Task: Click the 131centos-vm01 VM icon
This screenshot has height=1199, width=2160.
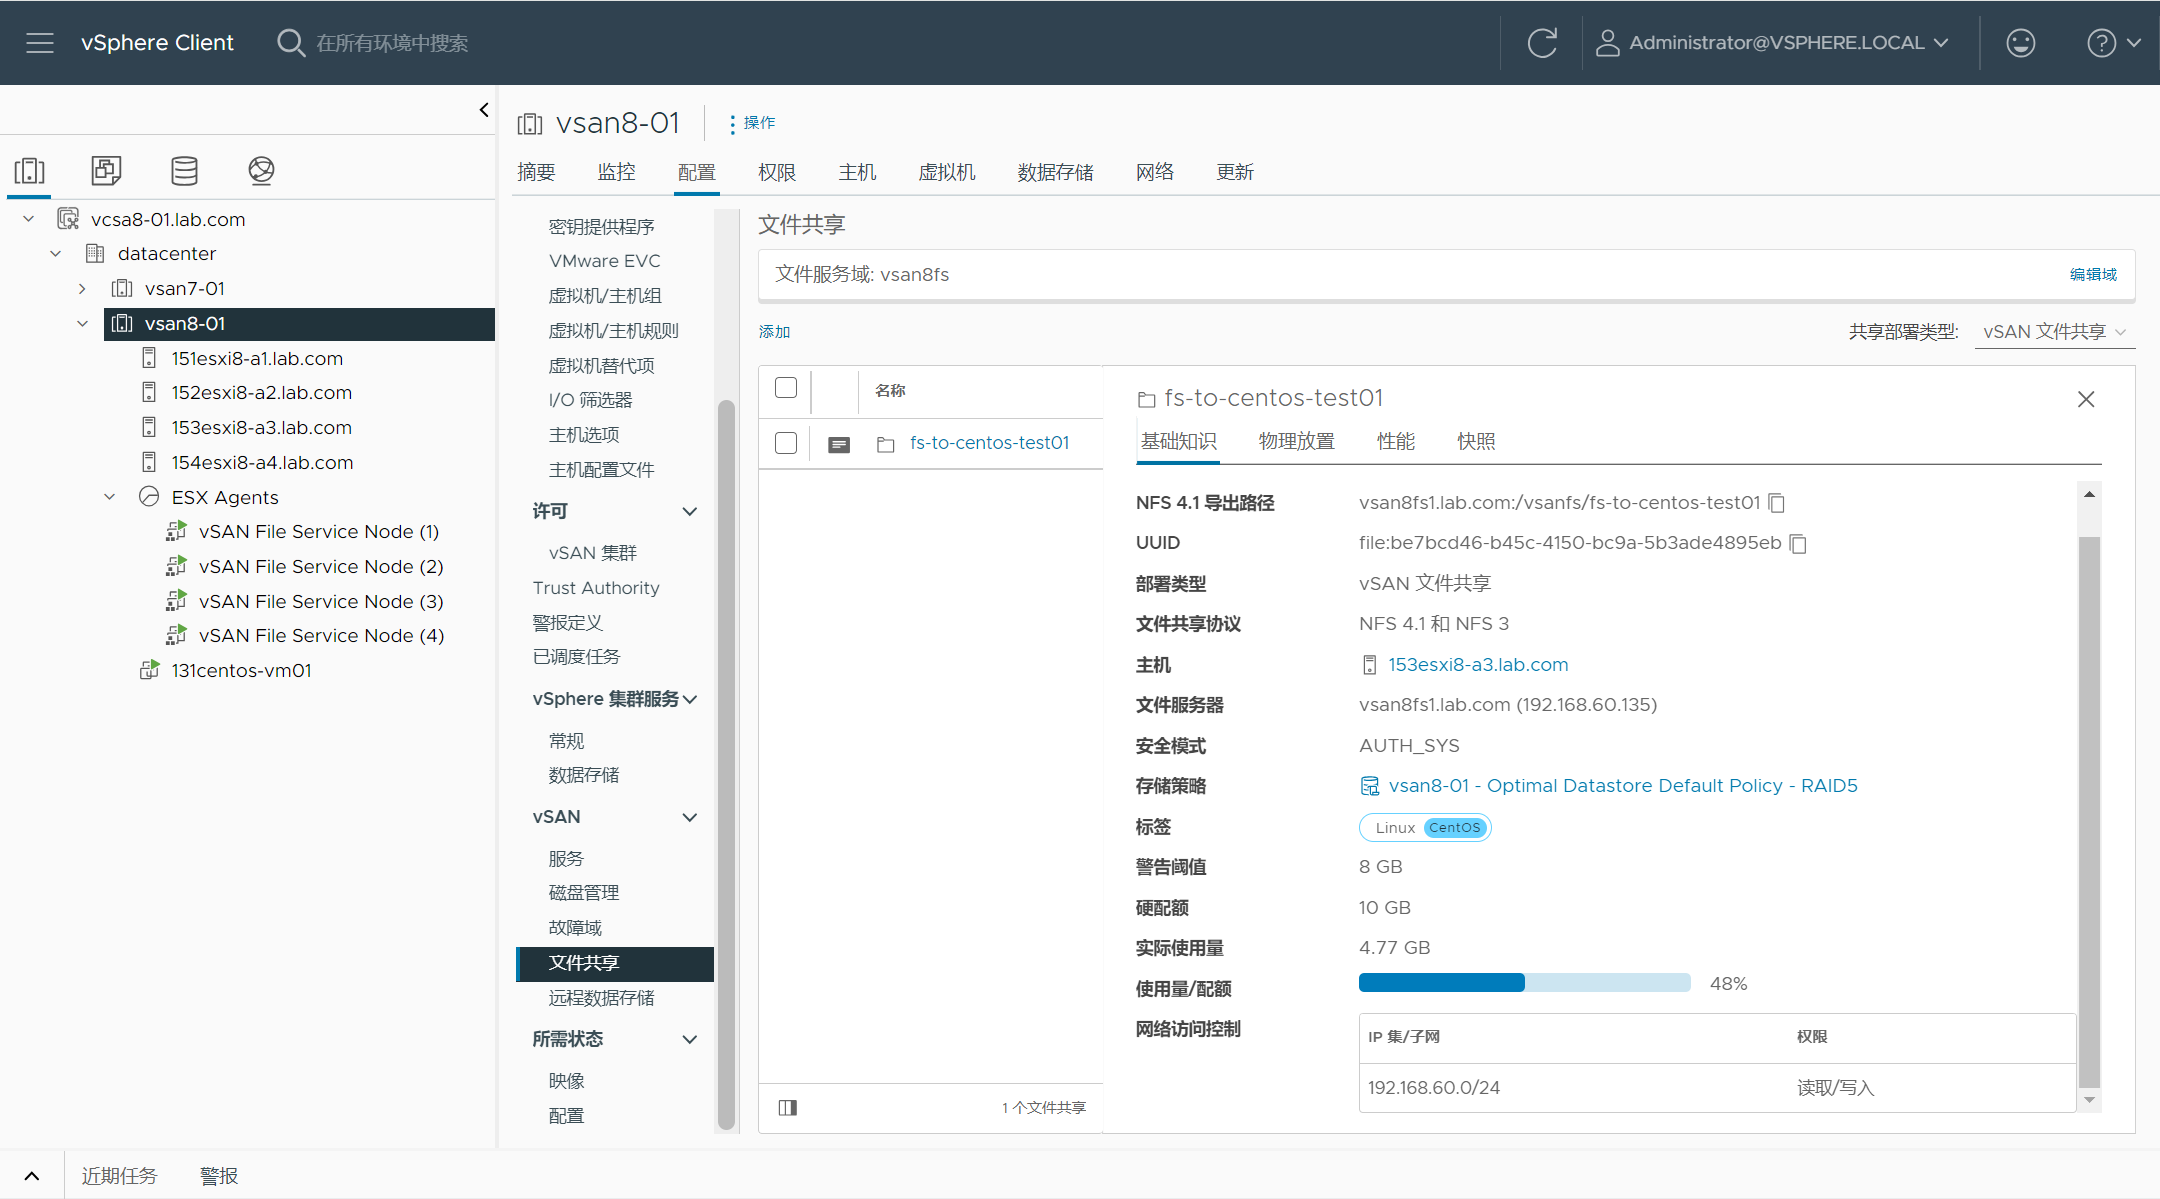Action: [149, 670]
